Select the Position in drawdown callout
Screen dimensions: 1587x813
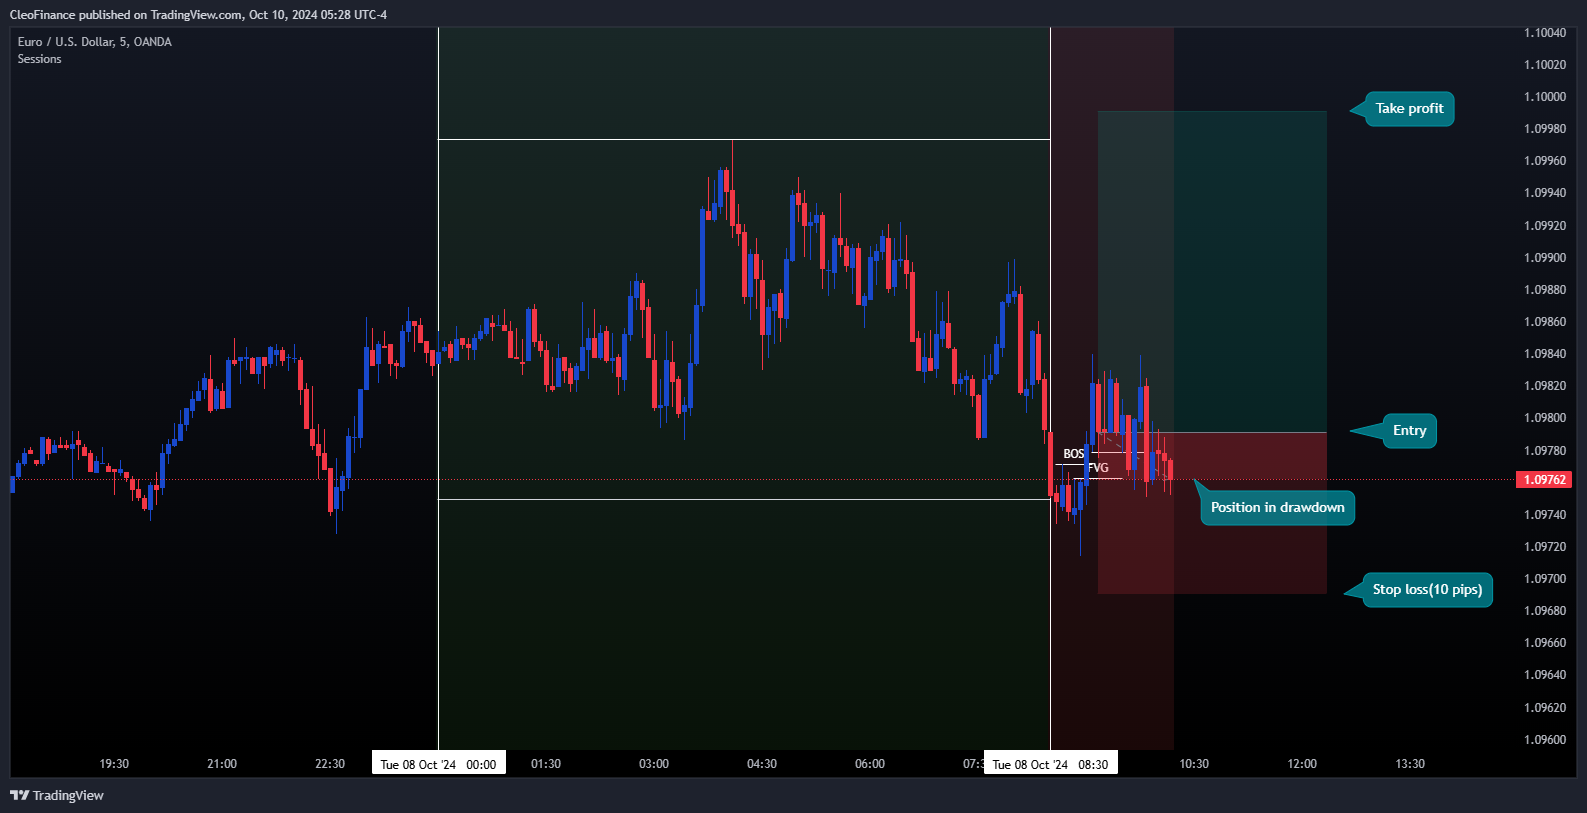point(1277,508)
